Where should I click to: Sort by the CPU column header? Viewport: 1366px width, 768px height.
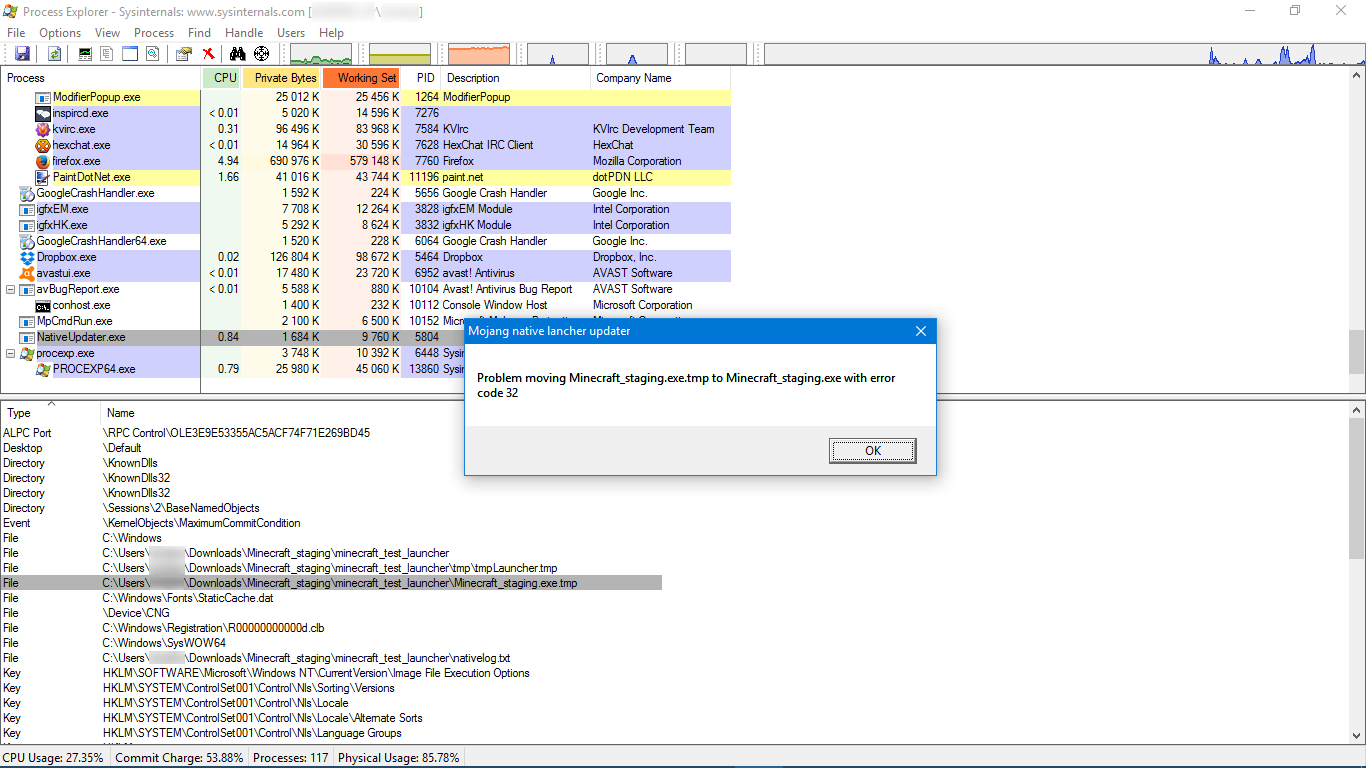(222, 78)
